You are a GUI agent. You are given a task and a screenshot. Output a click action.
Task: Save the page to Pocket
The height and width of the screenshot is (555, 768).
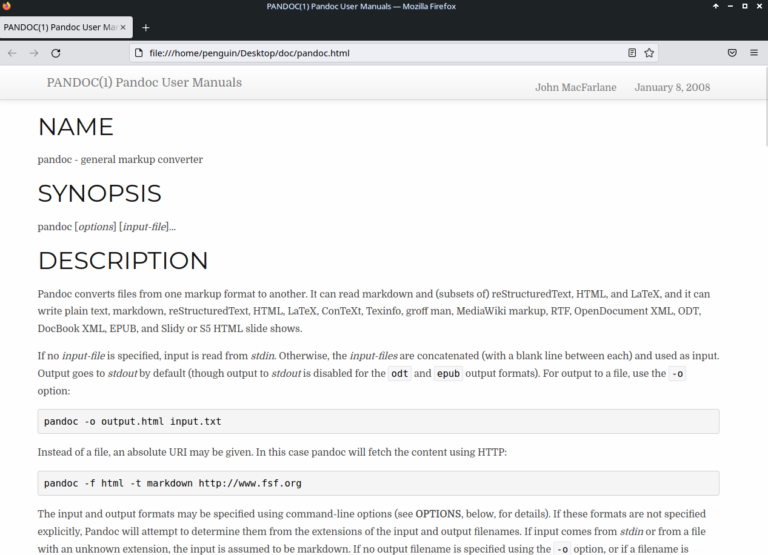click(x=732, y=53)
